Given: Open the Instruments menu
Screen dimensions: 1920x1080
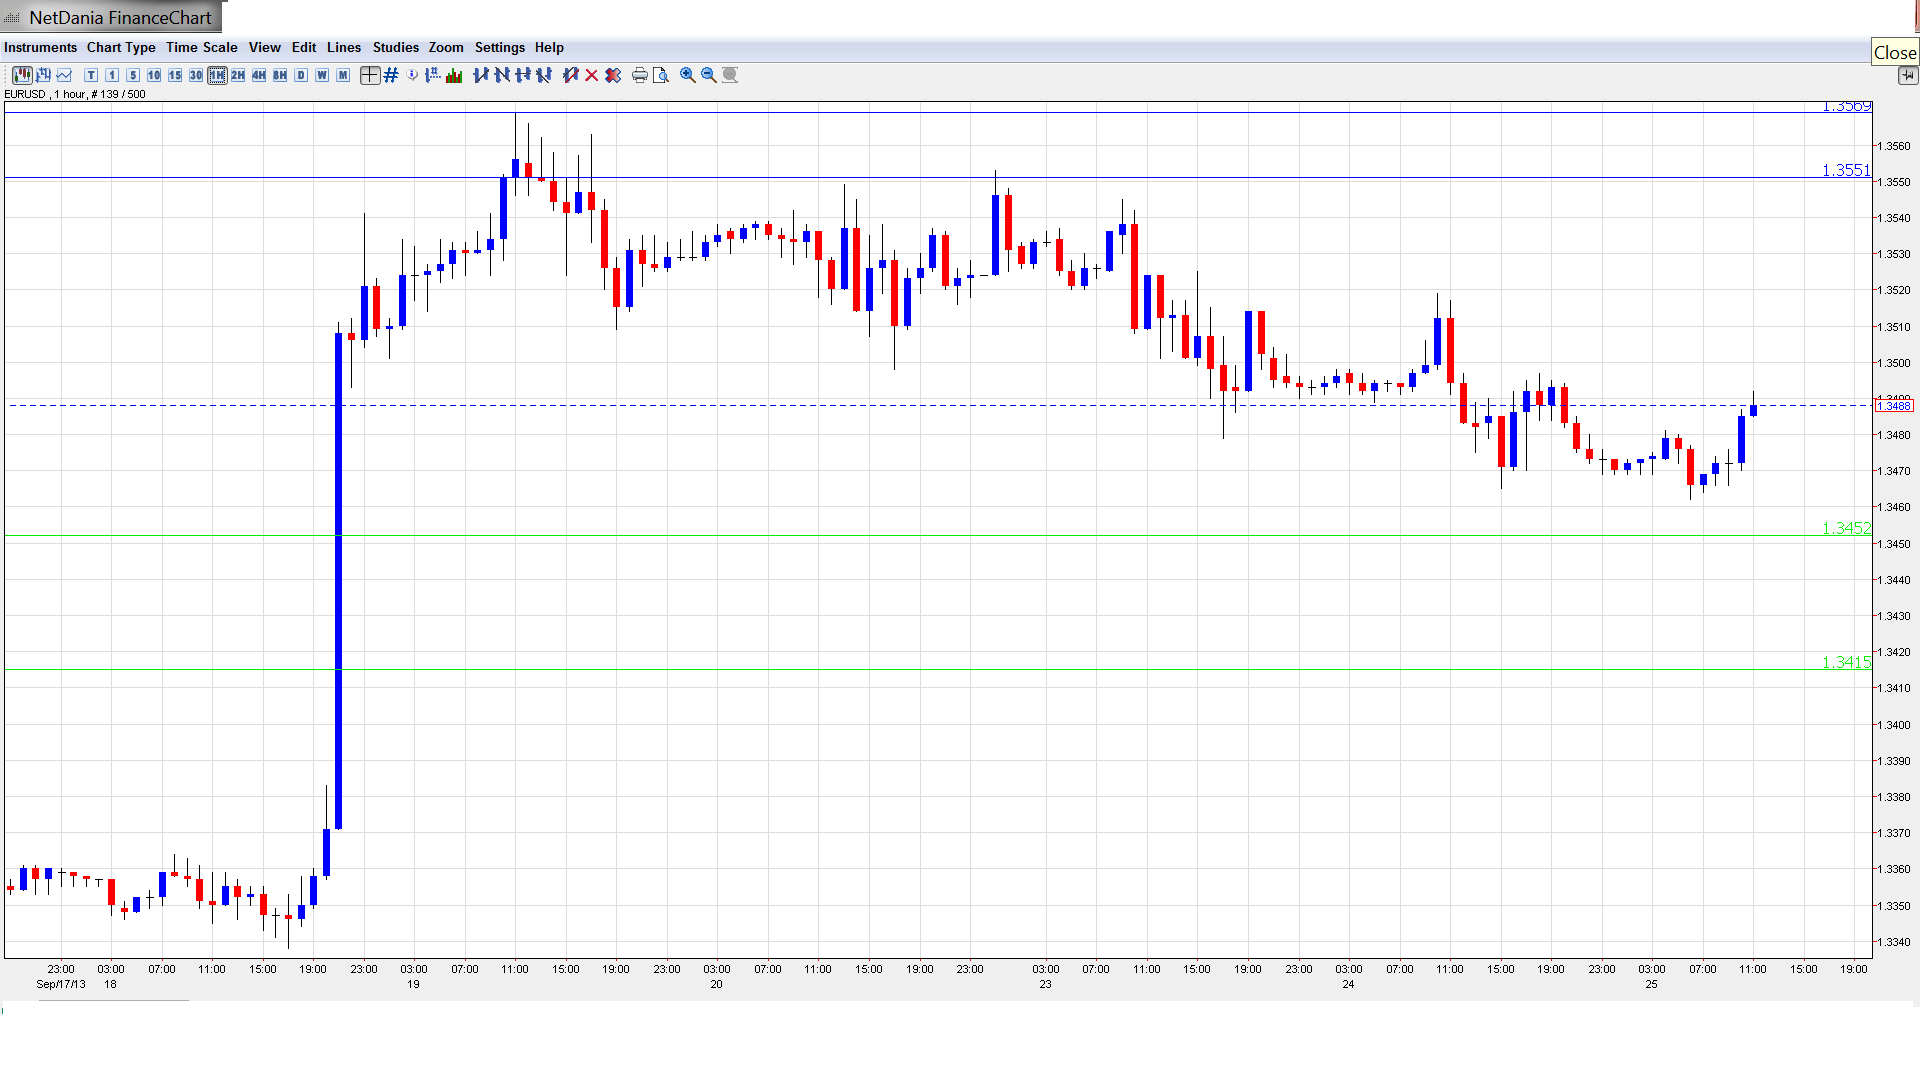Looking at the screenshot, I should (40, 47).
